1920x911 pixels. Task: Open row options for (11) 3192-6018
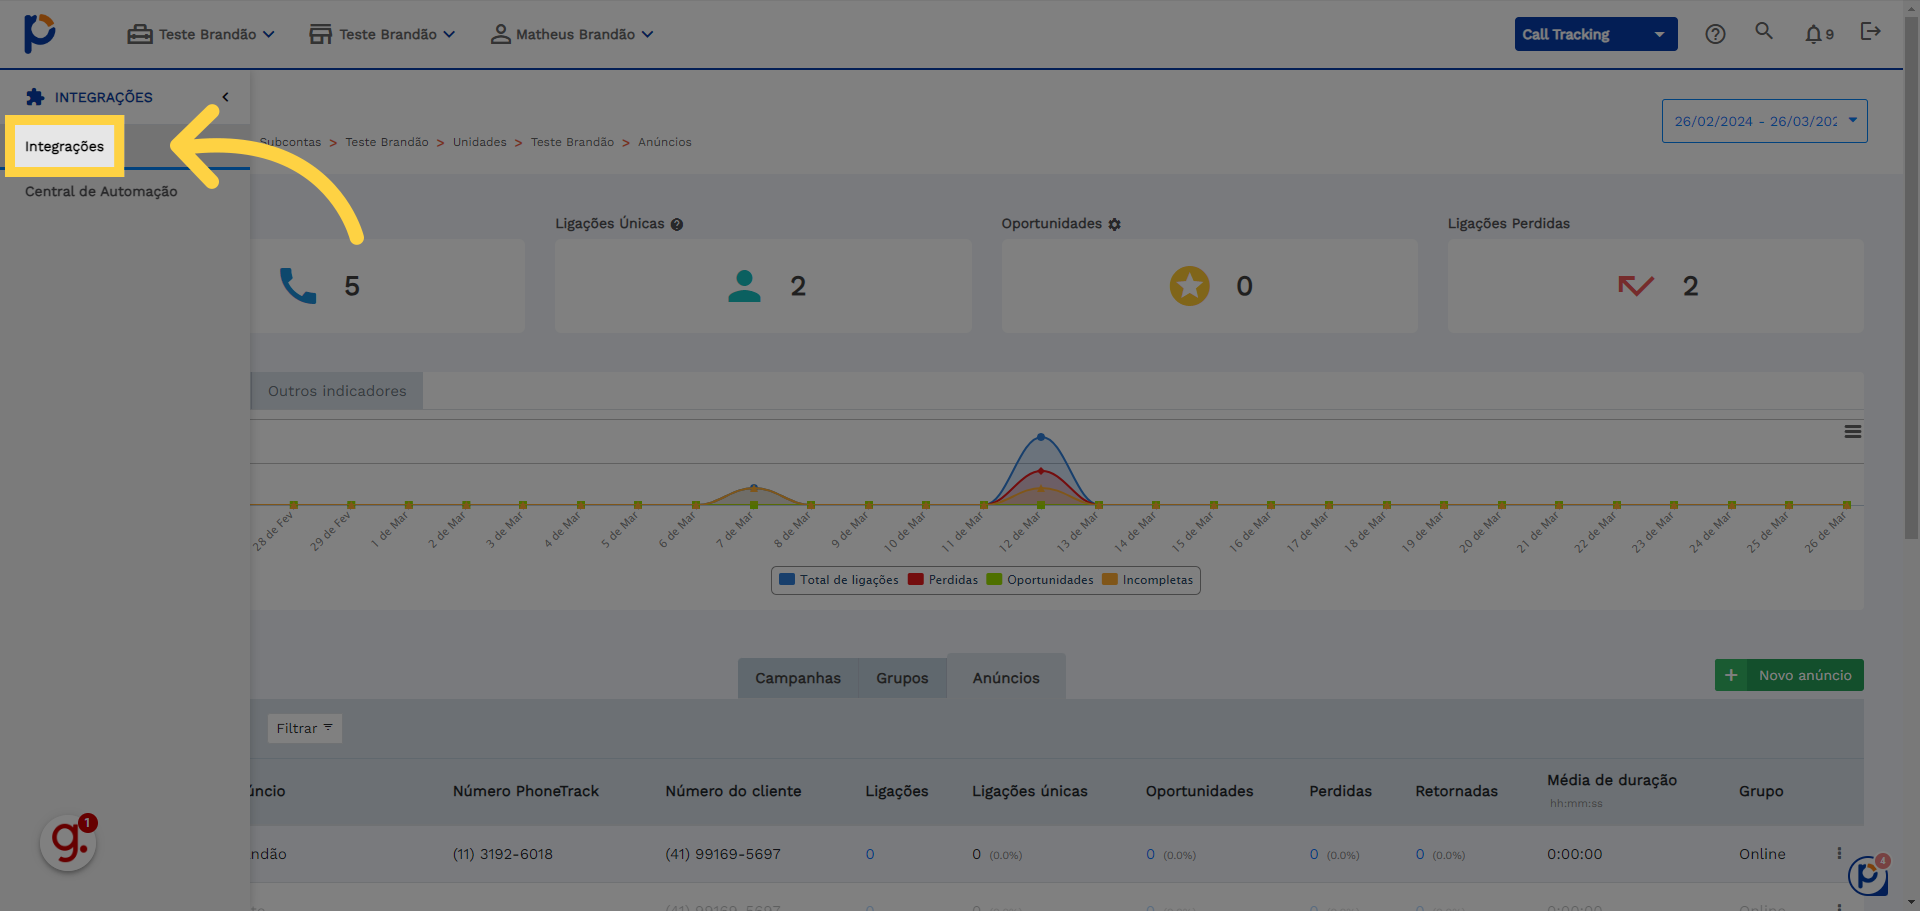coord(1839,854)
